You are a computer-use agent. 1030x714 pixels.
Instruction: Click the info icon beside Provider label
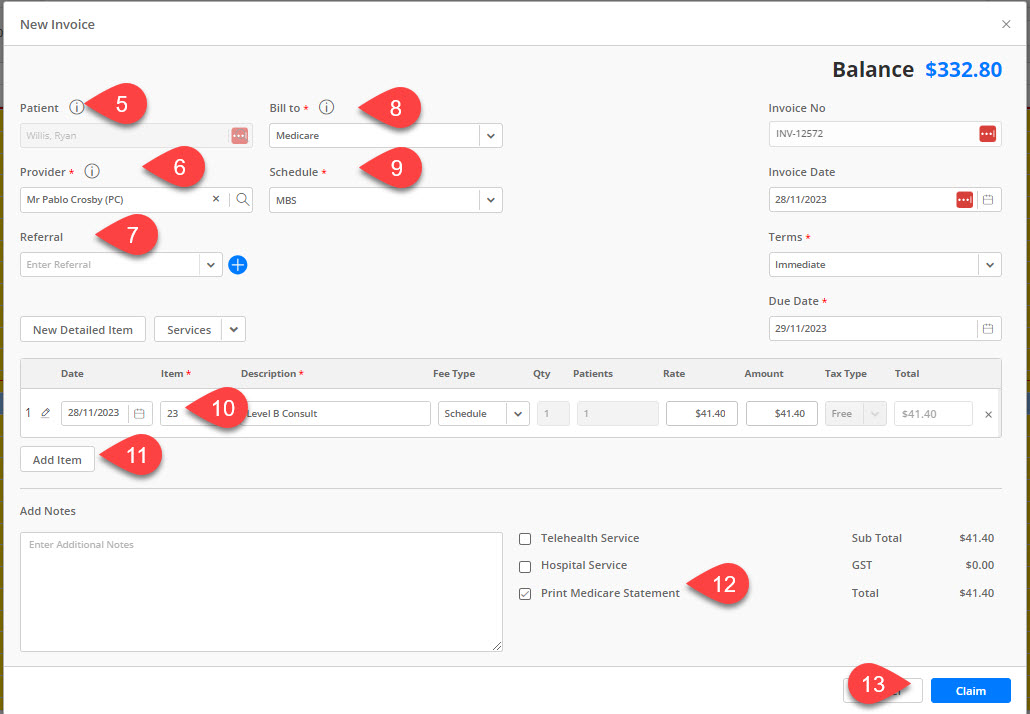tap(92, 171)
